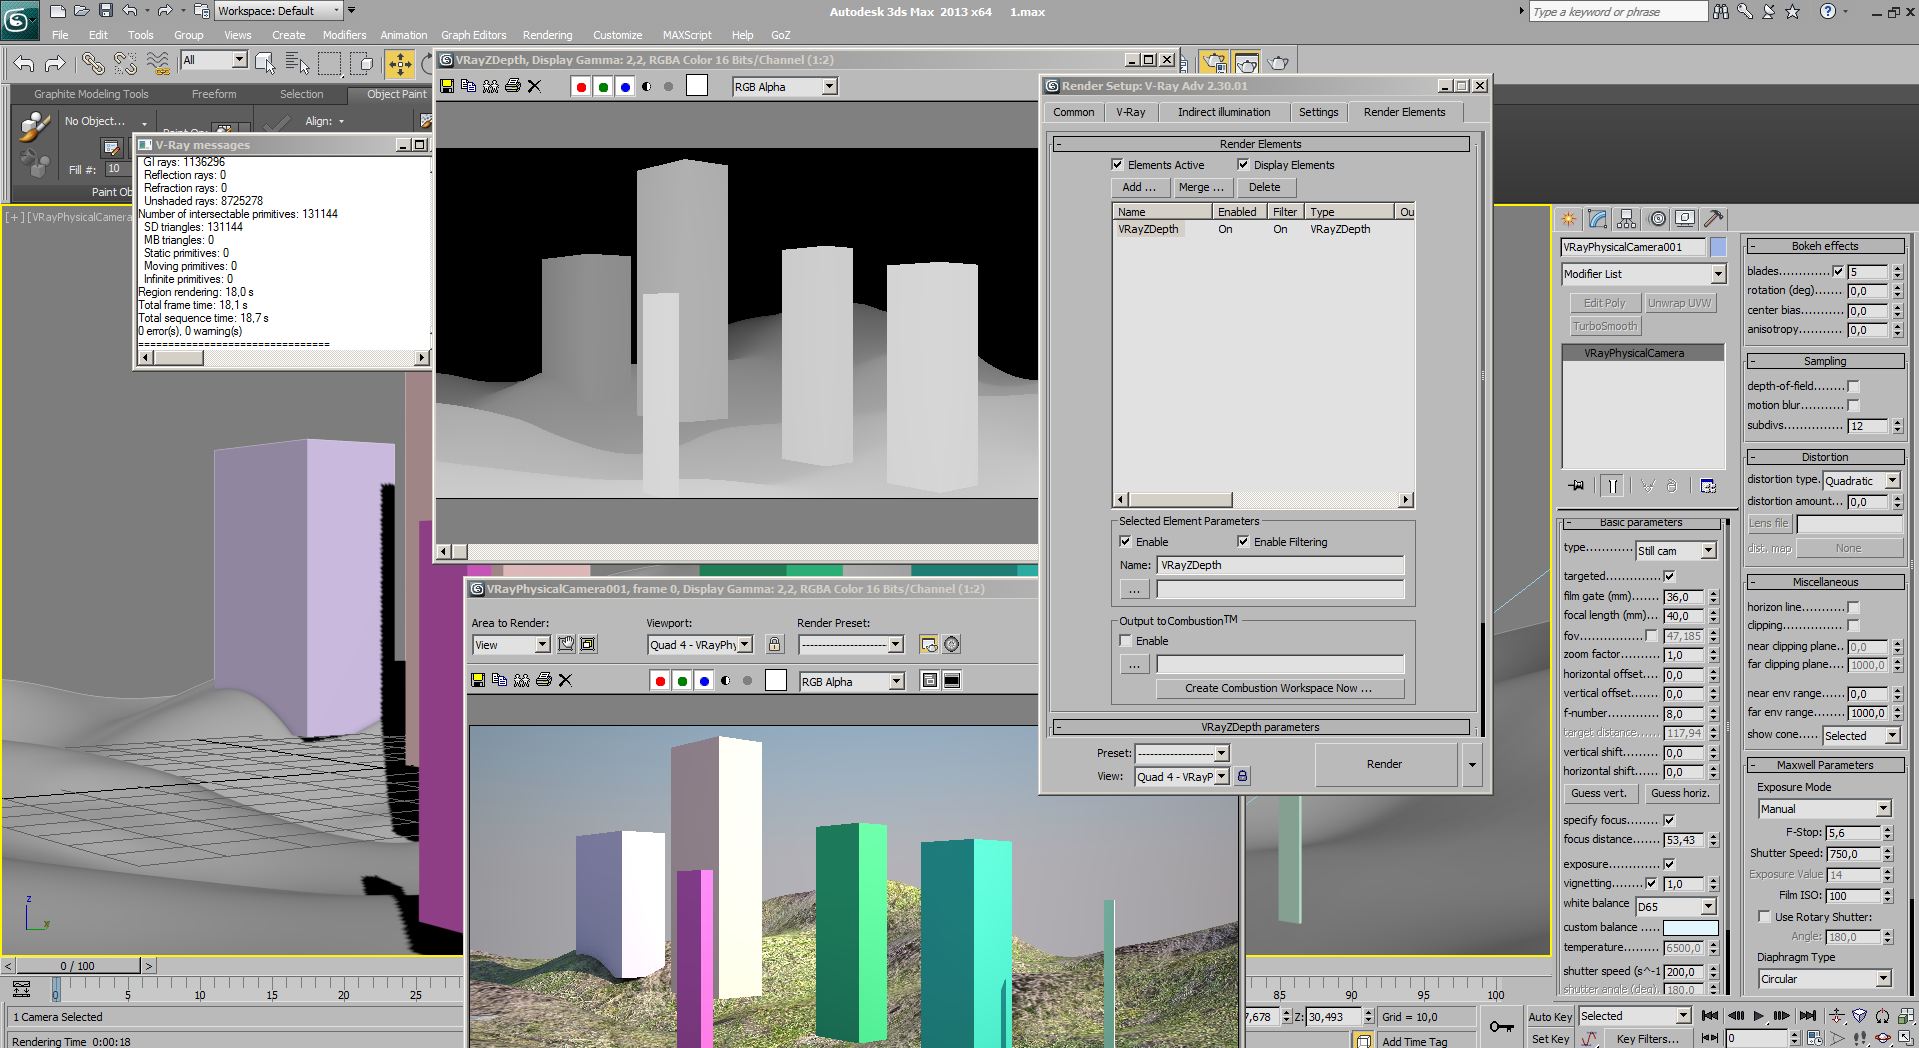Save image in VRayZDepth frame buffer
The height and width of the screenshot is (1048, 1919).
447,87
